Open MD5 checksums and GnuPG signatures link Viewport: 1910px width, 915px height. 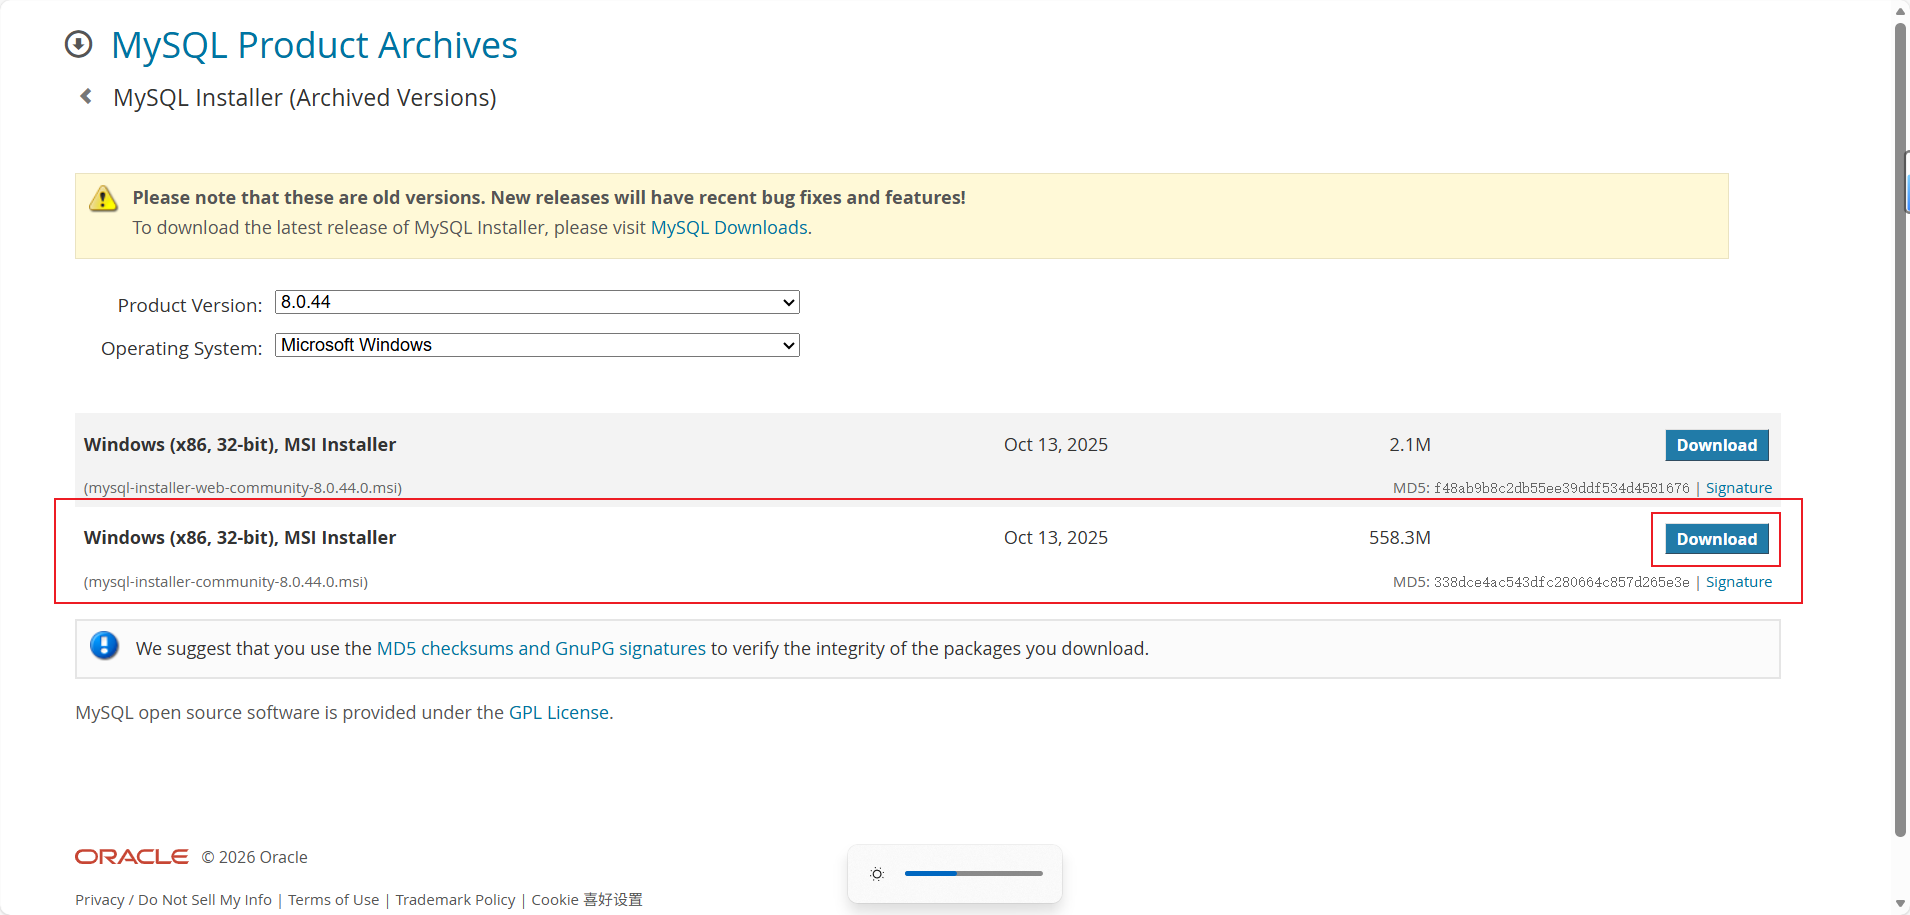pos(541,649)
